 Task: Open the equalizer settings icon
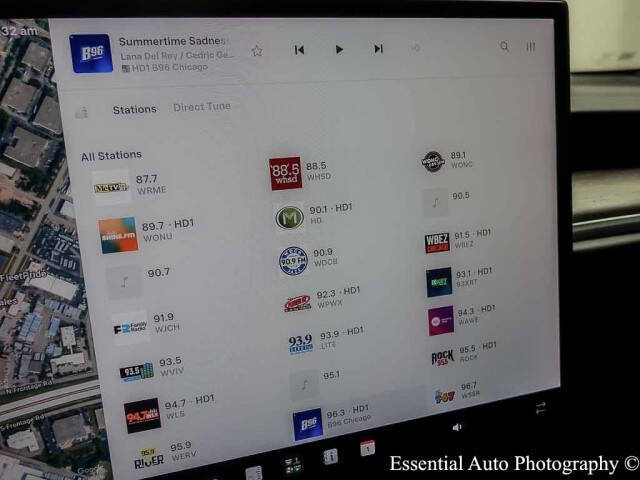530,47
